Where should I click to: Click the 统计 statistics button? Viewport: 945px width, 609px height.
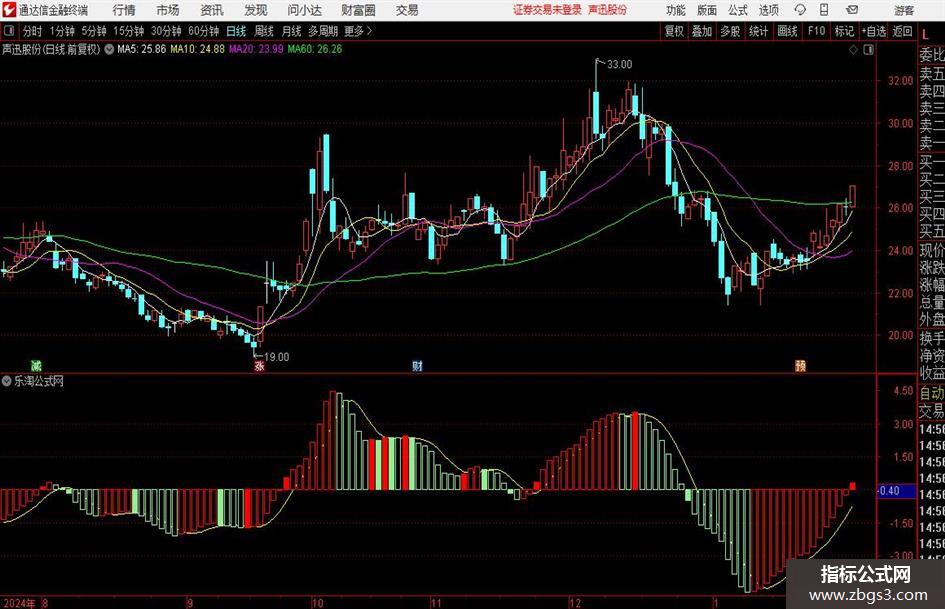click(759, 31)
